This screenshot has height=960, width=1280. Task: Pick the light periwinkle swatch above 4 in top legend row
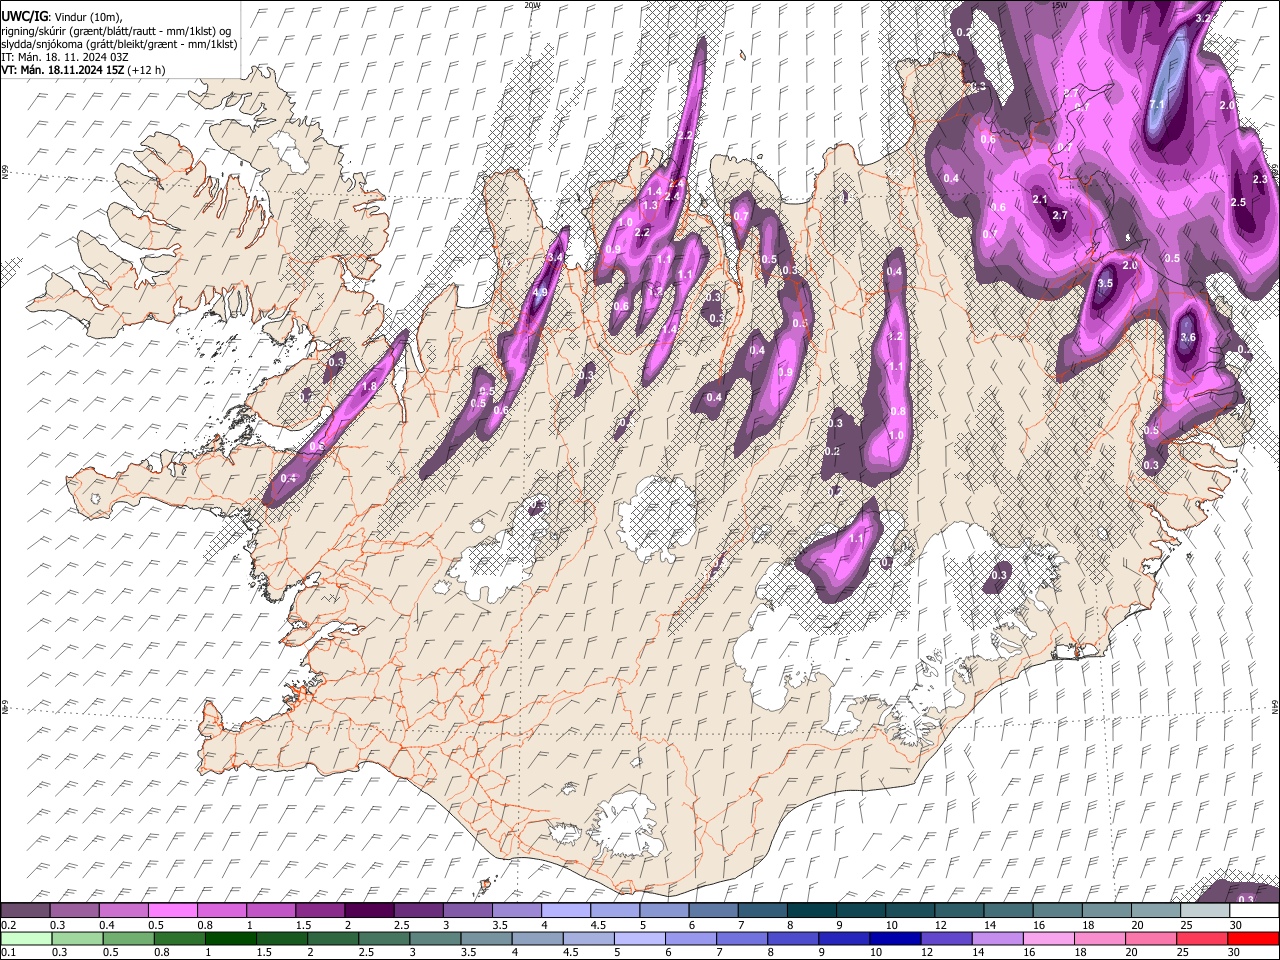(x=566, y=910)
